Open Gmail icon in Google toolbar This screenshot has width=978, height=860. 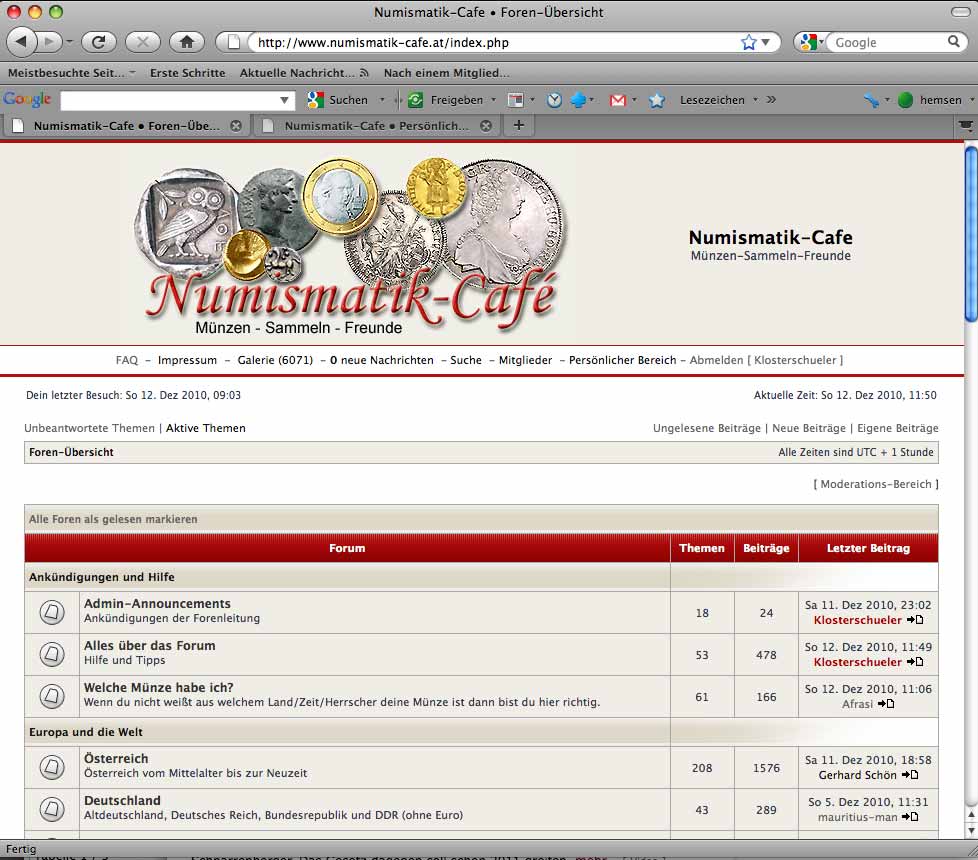tap(618, 100)
